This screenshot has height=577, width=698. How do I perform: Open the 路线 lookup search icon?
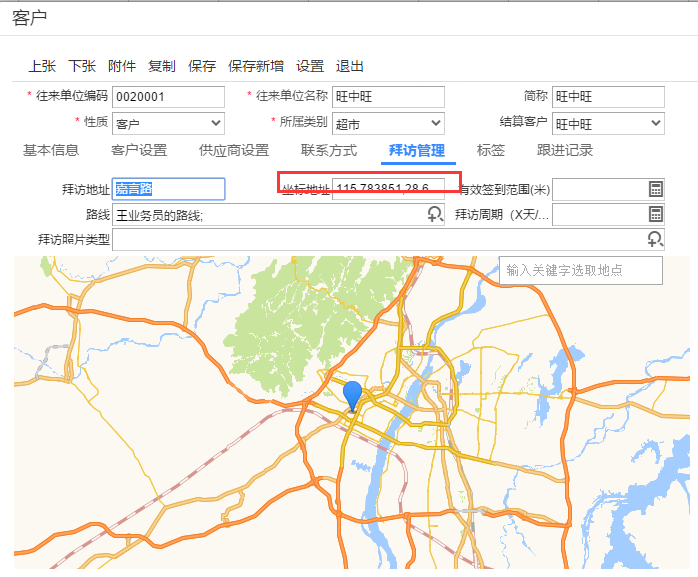click(x=435, y=214)
